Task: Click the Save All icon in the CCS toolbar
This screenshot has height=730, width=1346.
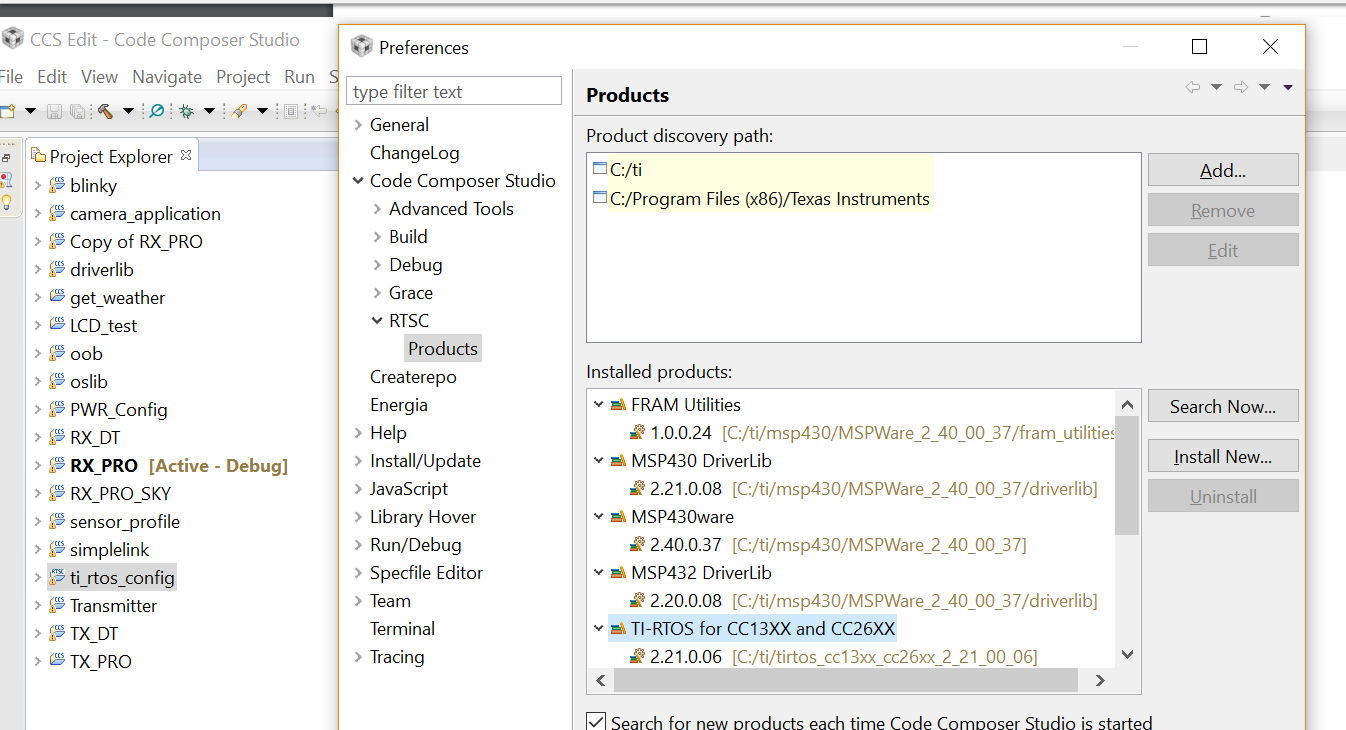Action: point(76,111)
